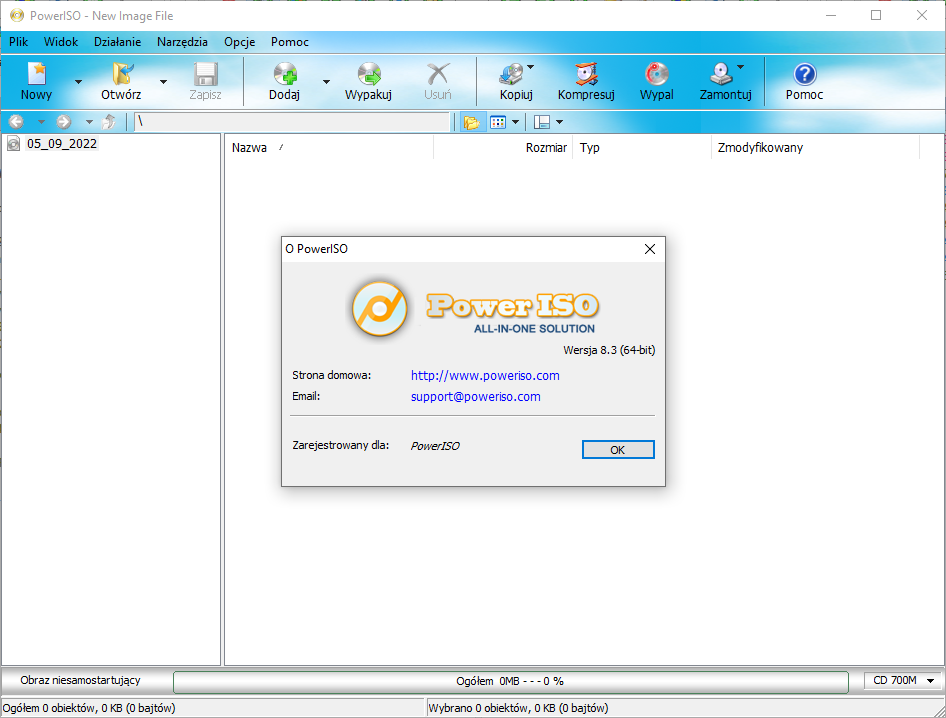Open the Widok menu
This screenshot has height=718, width=946.
point(61,42)
